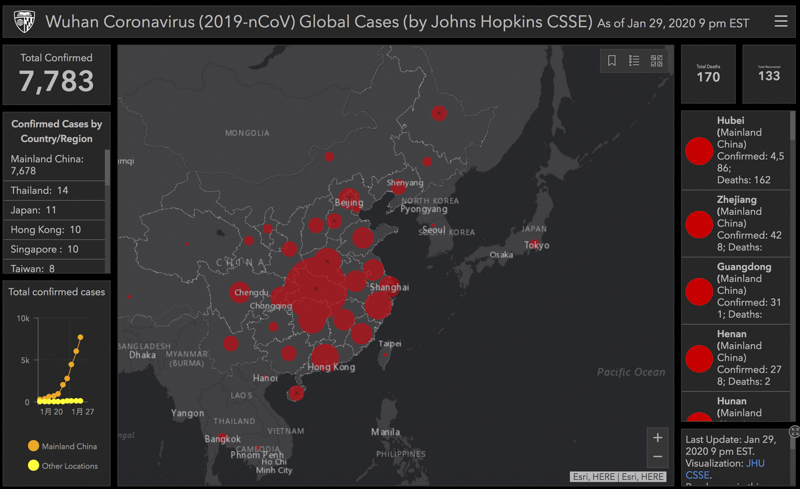
Task: Open the map bookmarks icon
Action: [612, 61]
